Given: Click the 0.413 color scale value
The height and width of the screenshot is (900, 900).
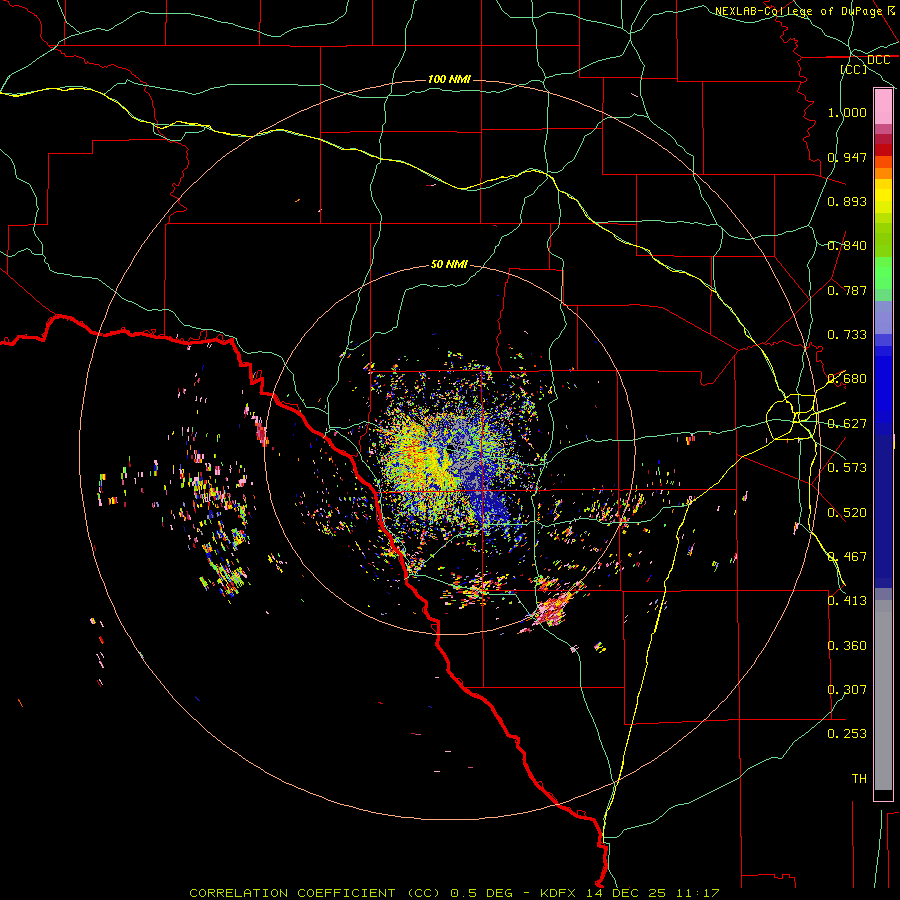Looking at the screenshot, I should coord(847,601).
